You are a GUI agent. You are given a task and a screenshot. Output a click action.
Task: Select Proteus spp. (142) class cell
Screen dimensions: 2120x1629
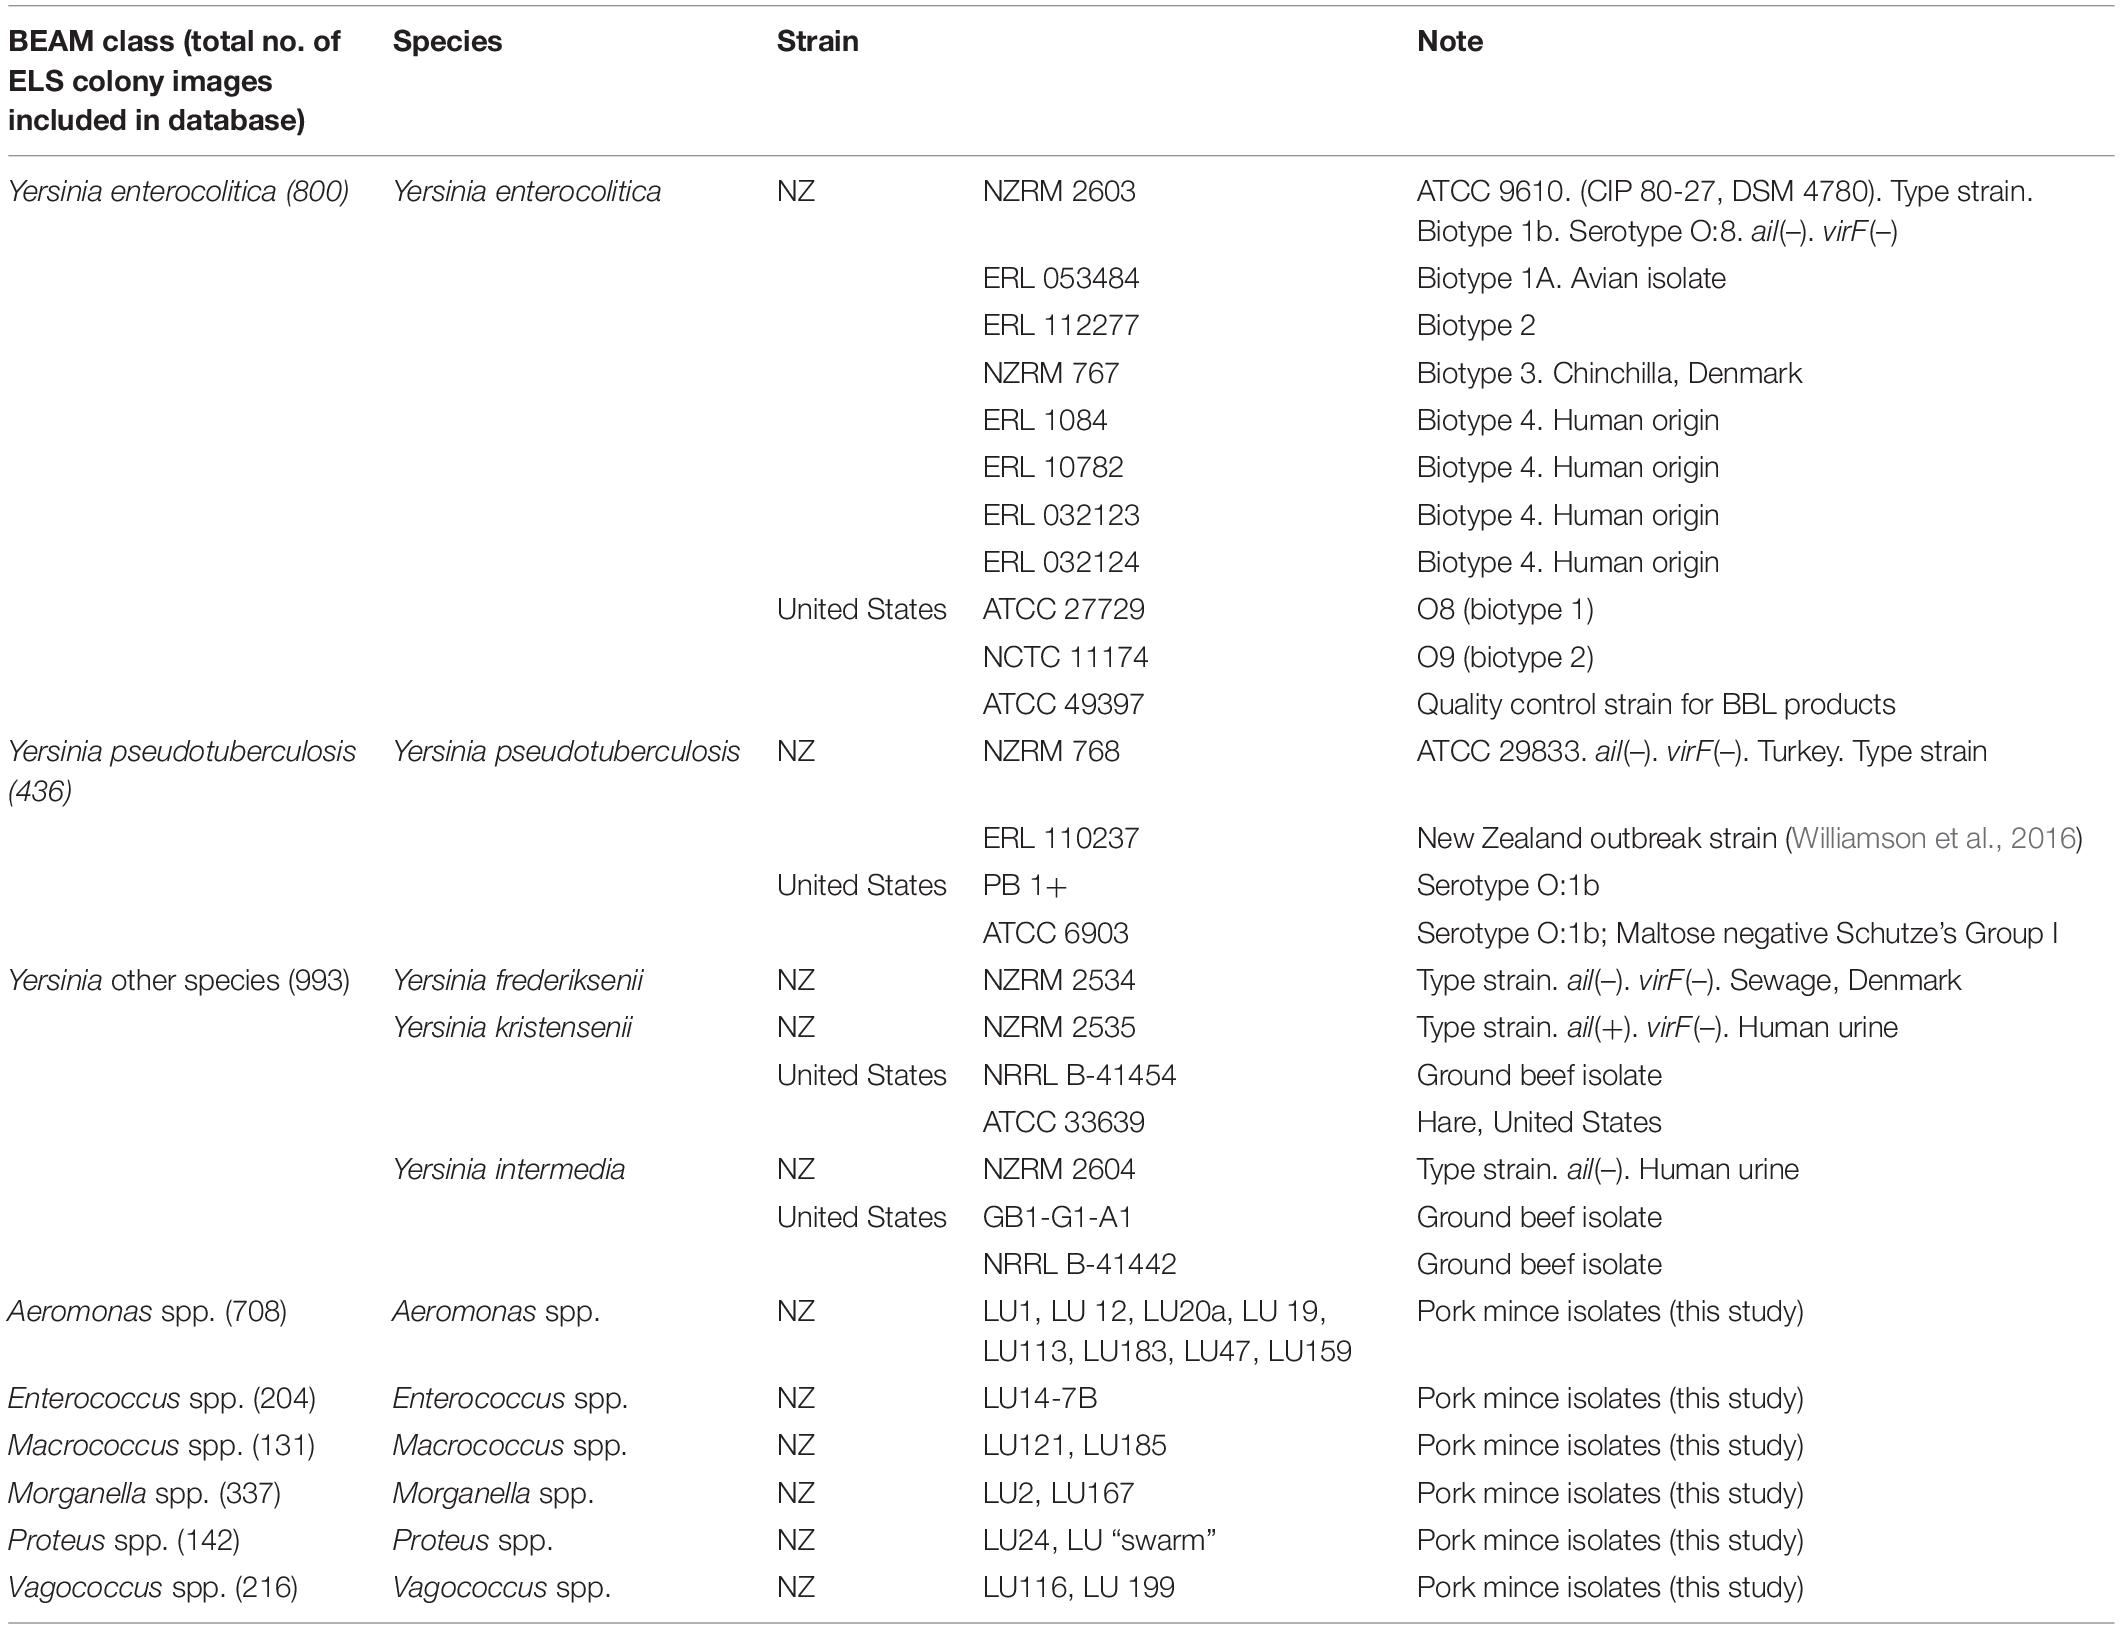[123, 1540]
